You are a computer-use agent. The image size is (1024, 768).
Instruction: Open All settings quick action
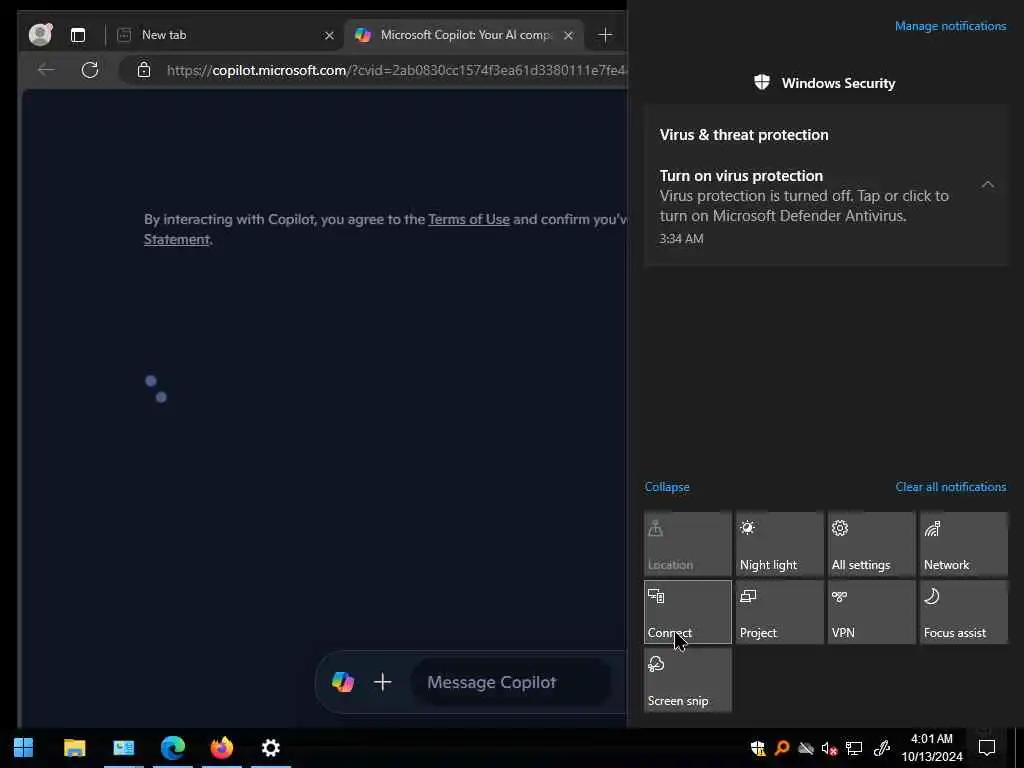[x=872, y=544]
